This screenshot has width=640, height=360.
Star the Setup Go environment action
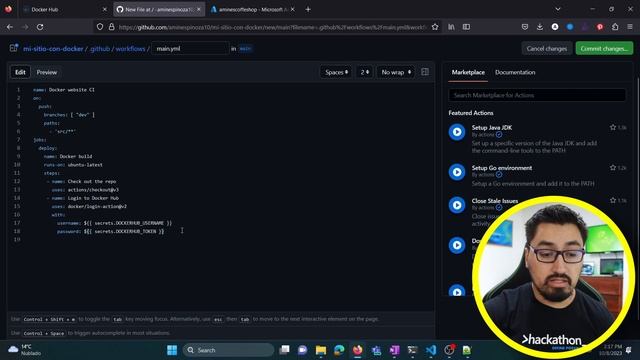pyautogui.click(x=613, y=167)
